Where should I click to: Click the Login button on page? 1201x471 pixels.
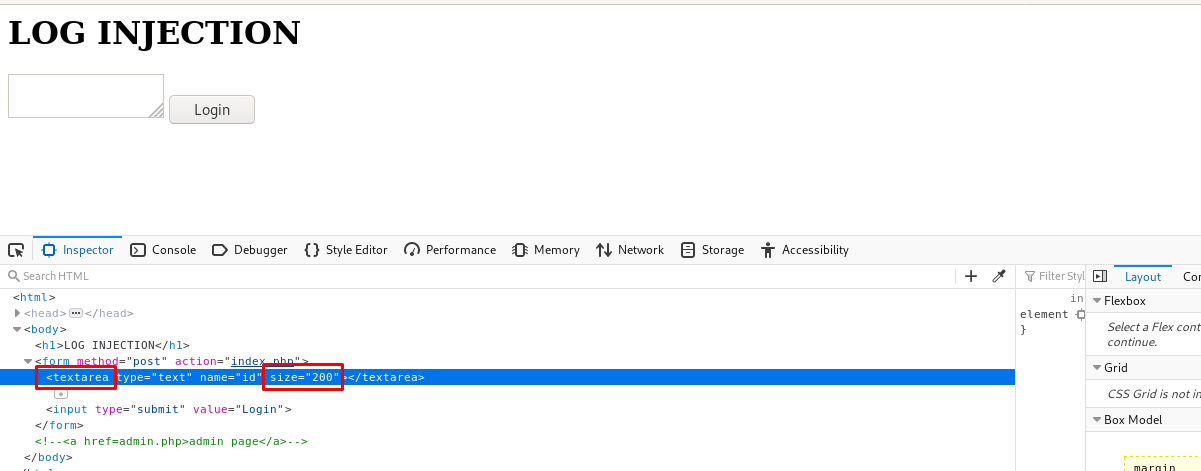212,110
